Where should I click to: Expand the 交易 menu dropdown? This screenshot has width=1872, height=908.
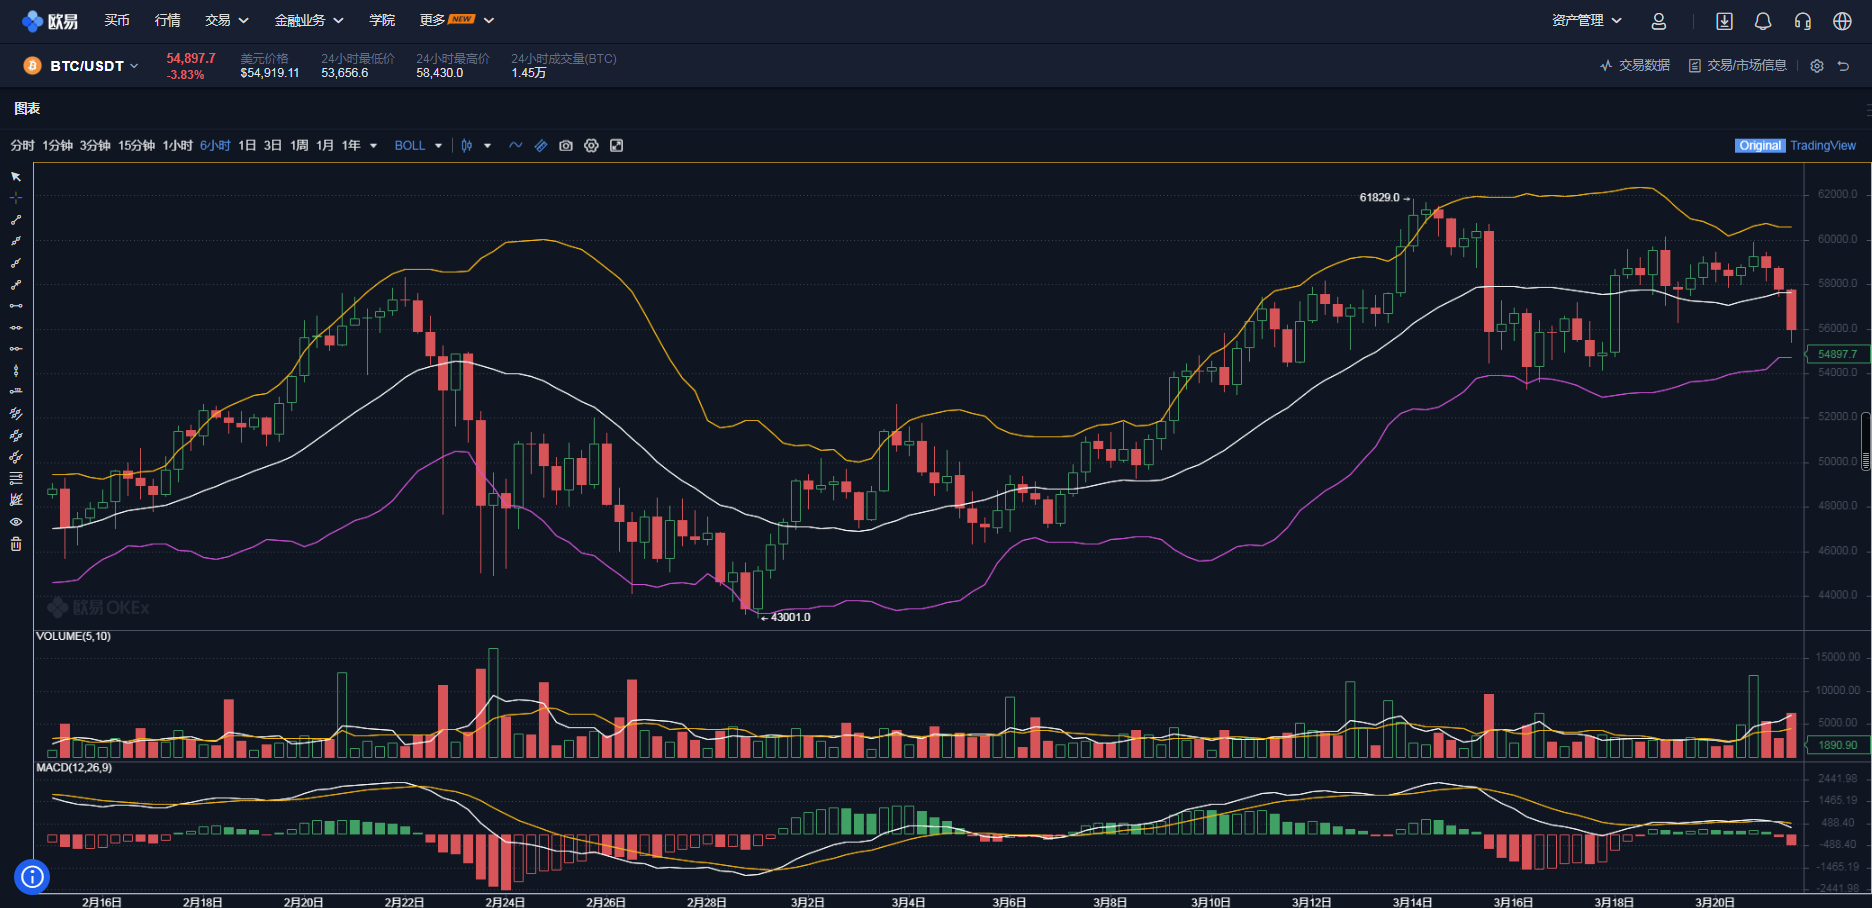point(227,21)
